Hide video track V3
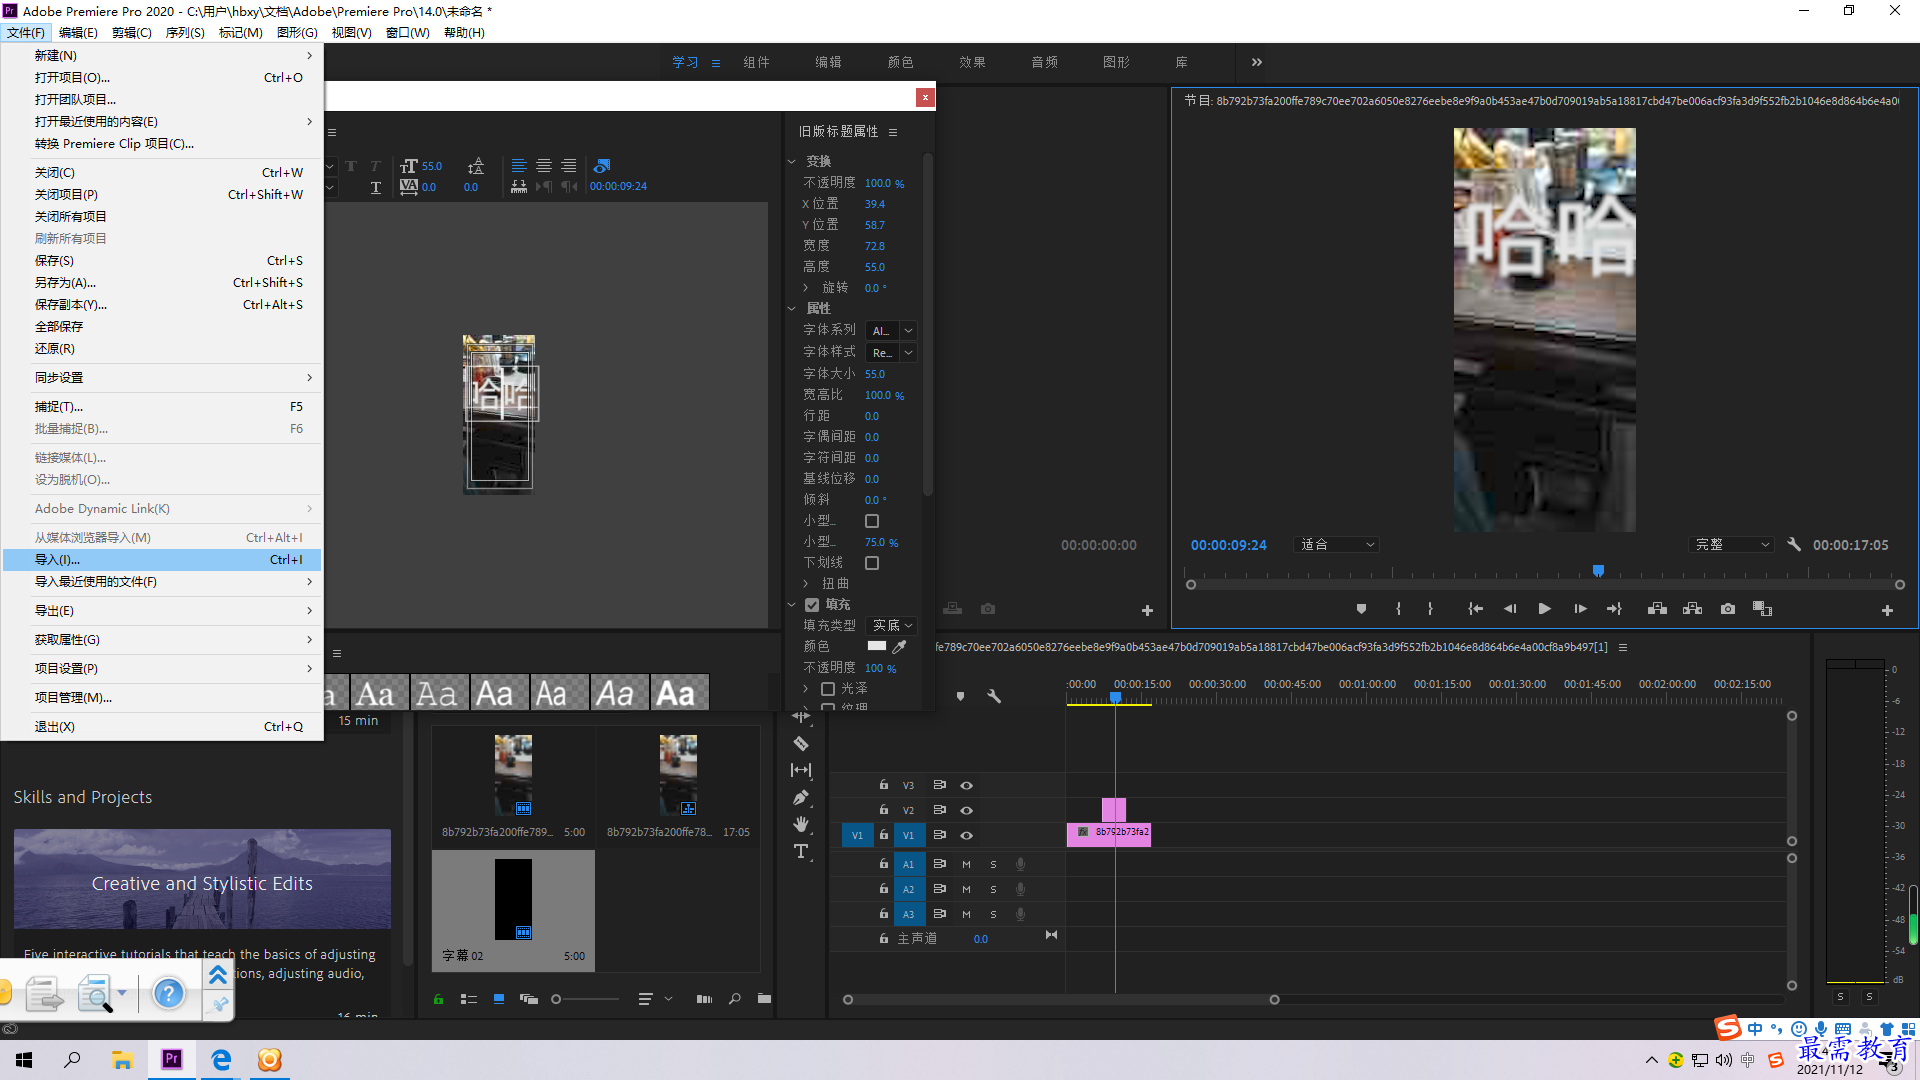The width and height of the screenshot is (1920, 1080). coord(966,785)
